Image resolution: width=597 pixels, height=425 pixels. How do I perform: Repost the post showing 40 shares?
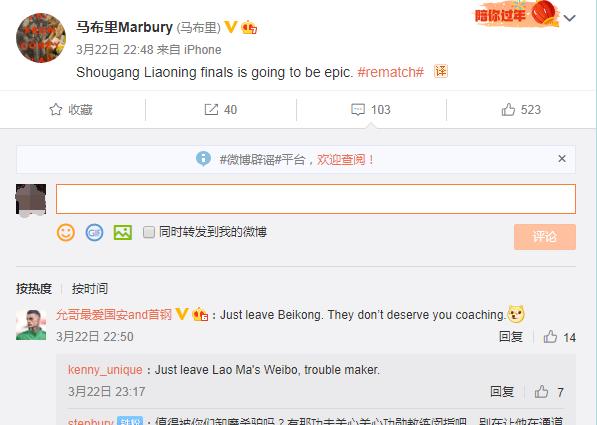coord(221,110)
